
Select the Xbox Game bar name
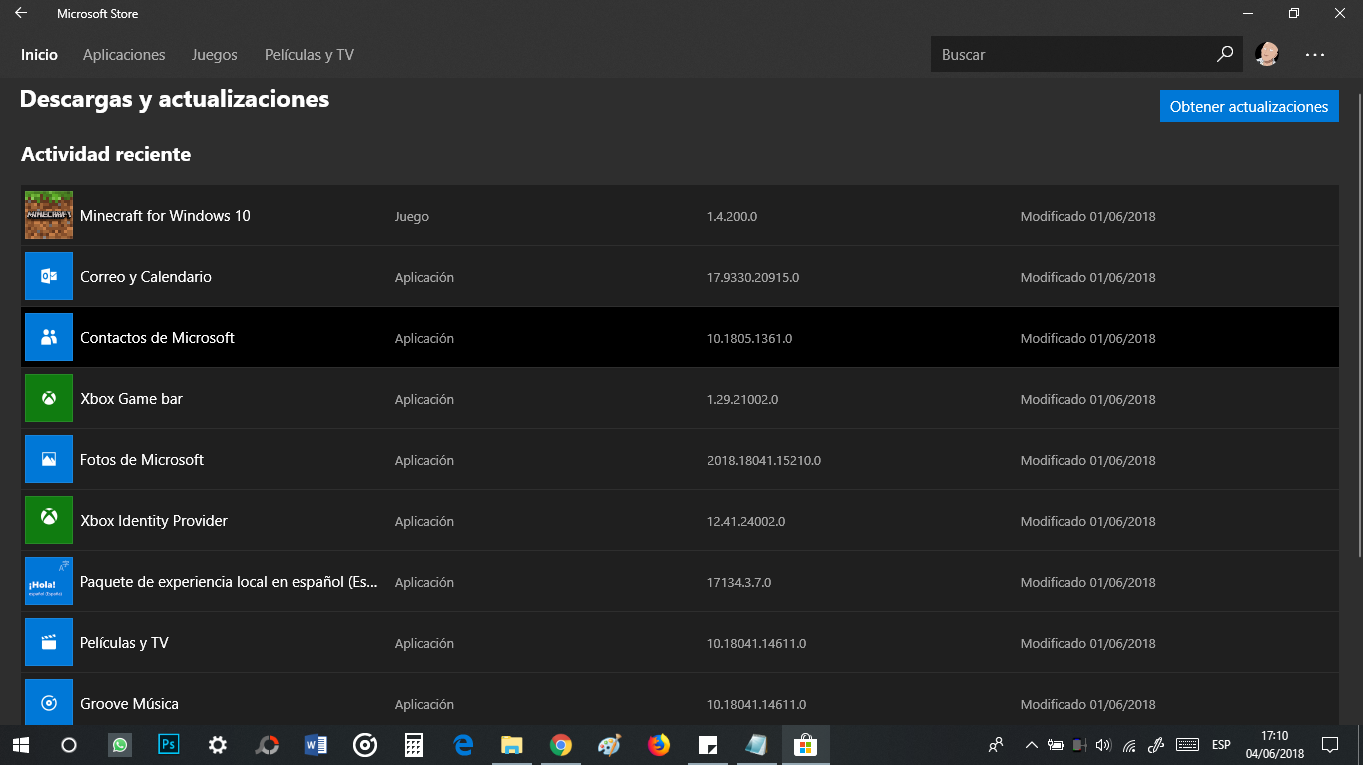[131, 399]
